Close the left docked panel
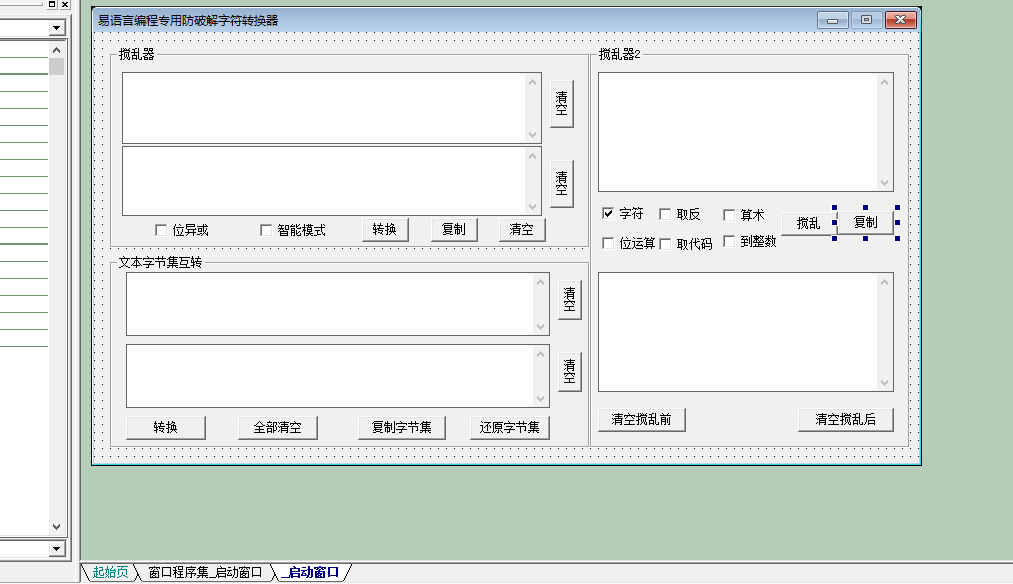This screenshot has width=1013, height=584. point(65,4)
